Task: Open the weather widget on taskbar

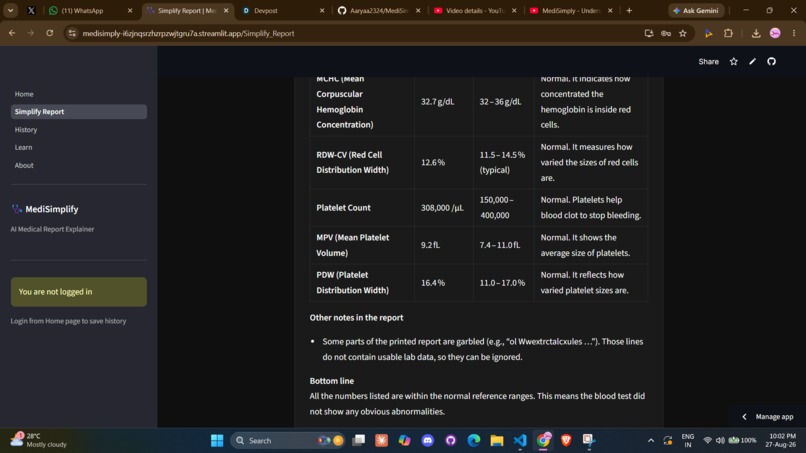Action: coord(39,440)
